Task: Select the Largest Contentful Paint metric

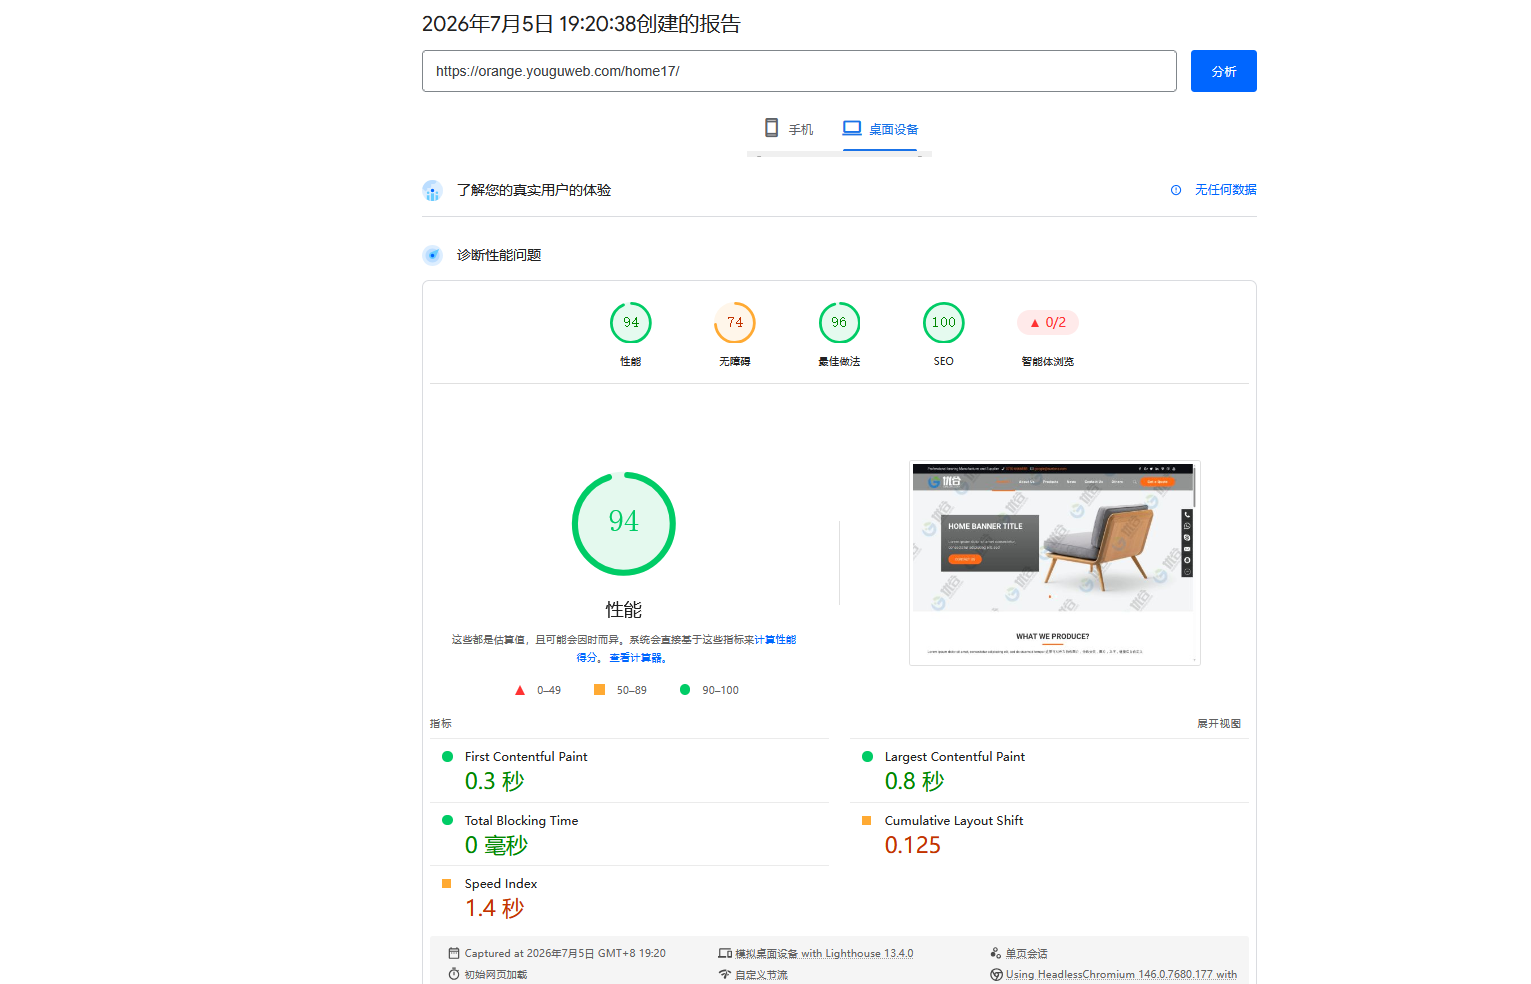Action: 955,757
